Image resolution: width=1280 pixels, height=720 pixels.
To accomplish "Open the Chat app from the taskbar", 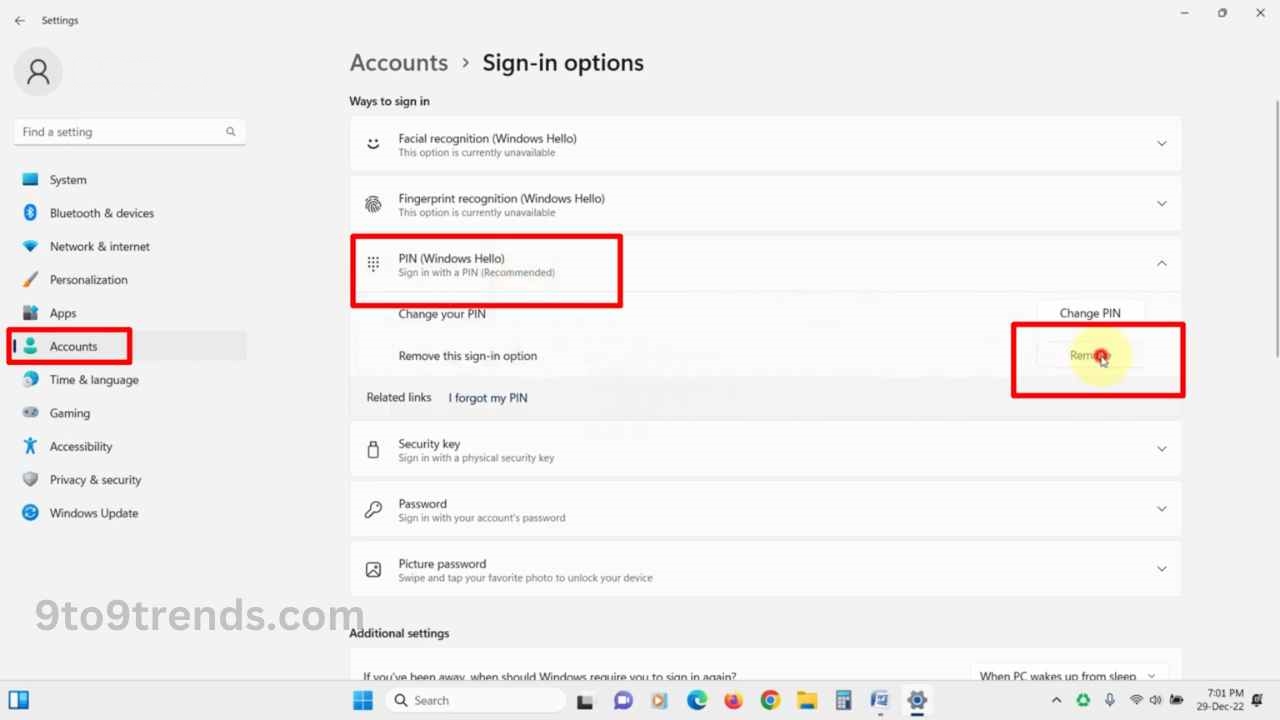I will pyautogui.click(x=623, y=700).
